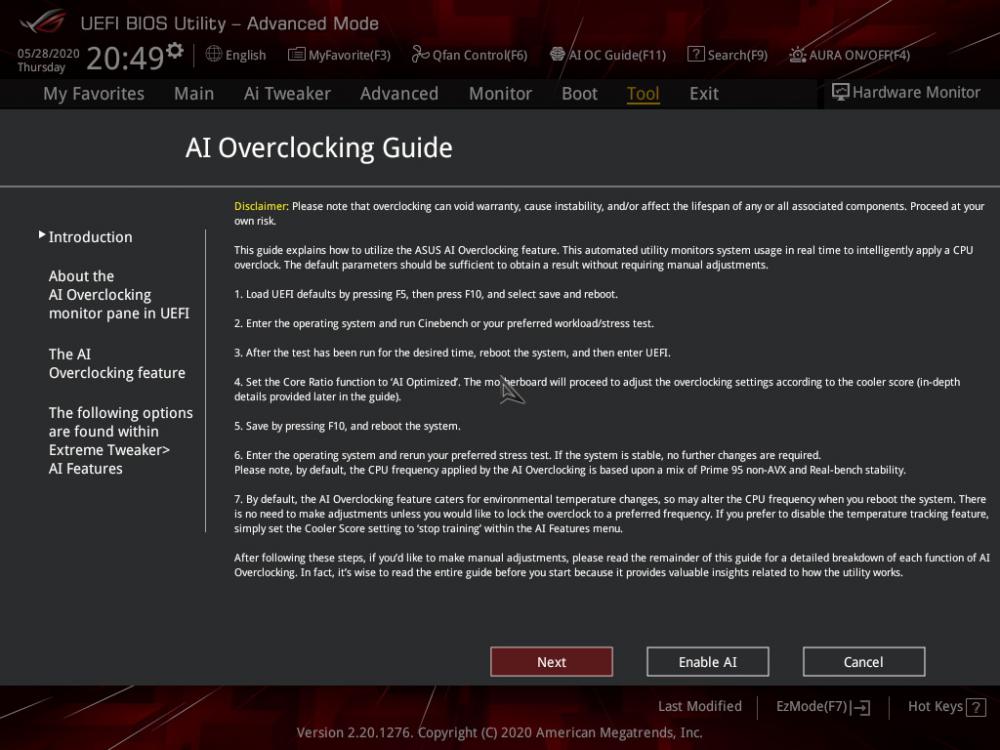The width and height of the screenshot is (1000, 750).
Task: Click the Cancel button
Action: point(864,662)
